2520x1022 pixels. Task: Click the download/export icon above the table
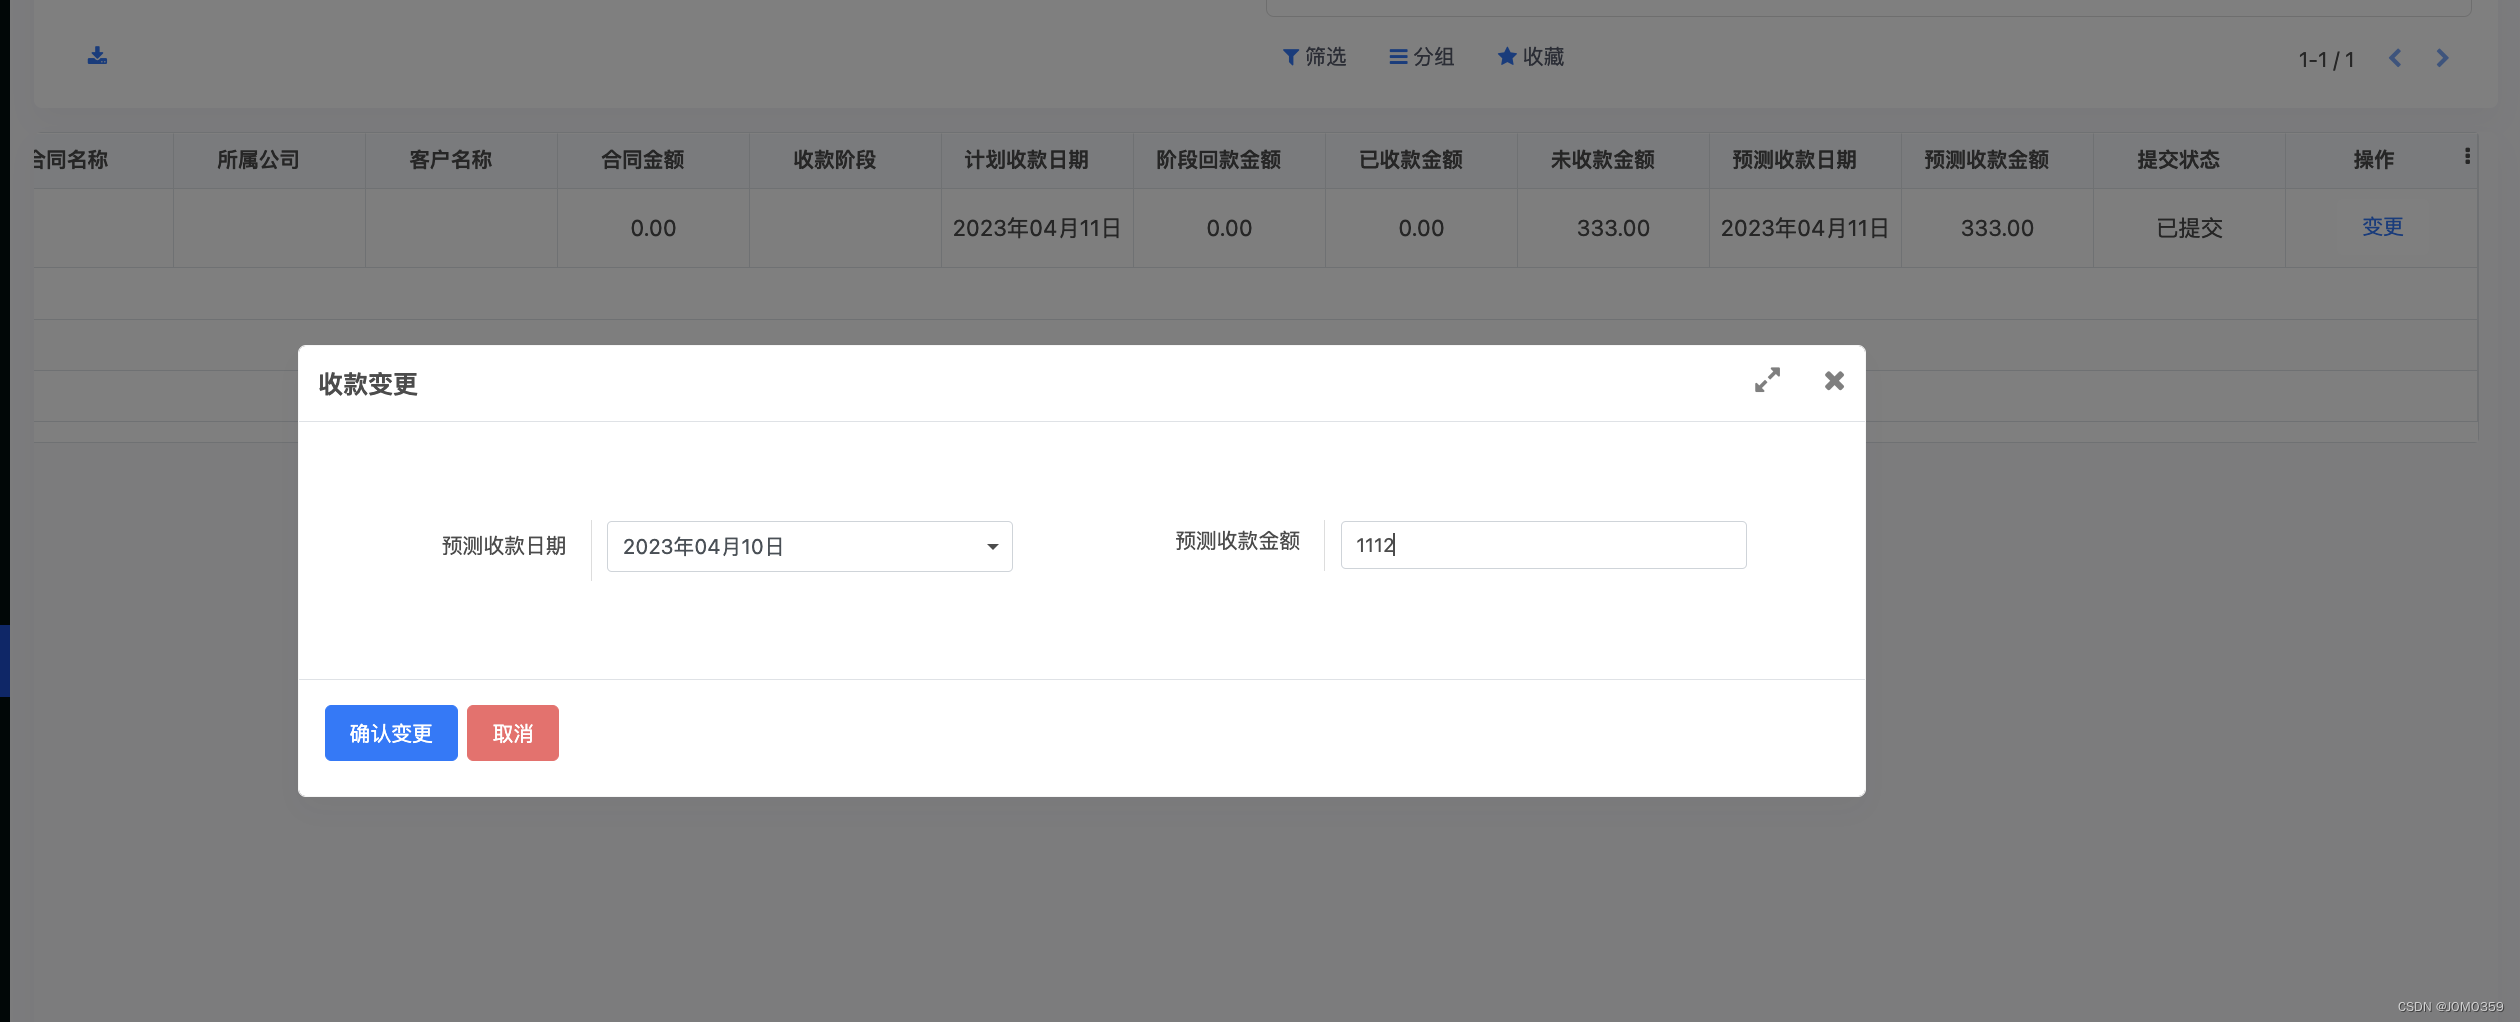[97, 55]
